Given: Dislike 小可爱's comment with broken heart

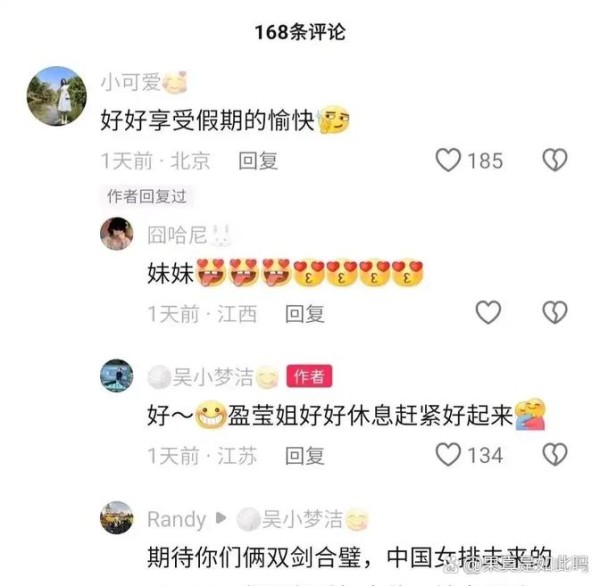Looking at the screenshot, I should pos(555,160).
